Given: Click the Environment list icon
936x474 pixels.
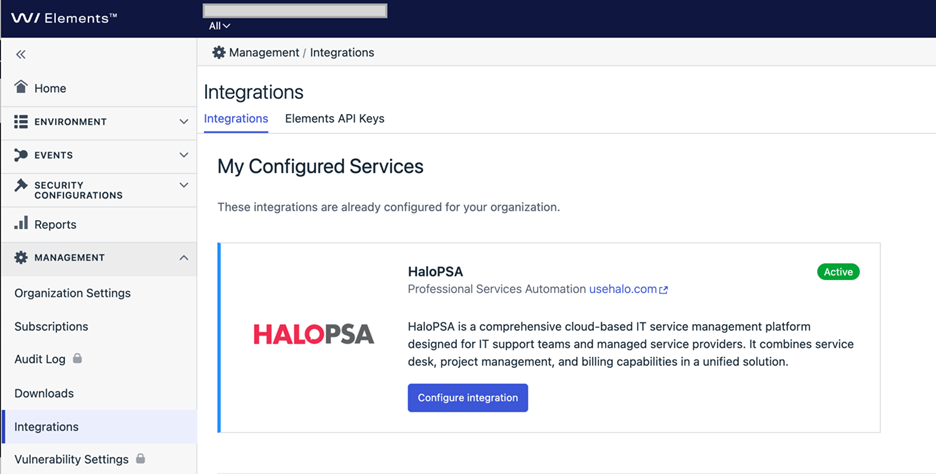Looking at the screenshot, I should (x=21, y=122).
